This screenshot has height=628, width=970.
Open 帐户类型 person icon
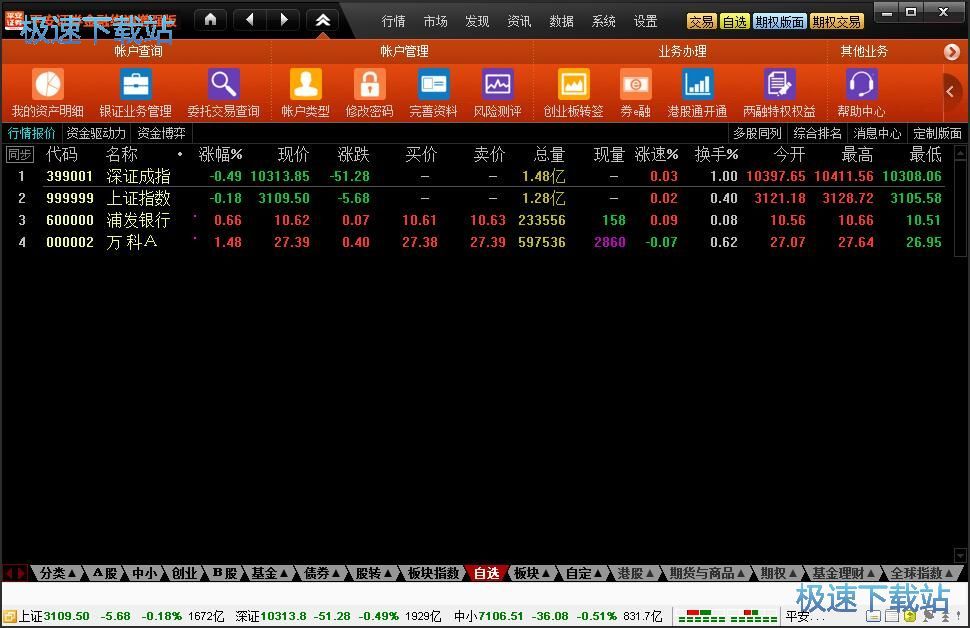pos(306,84)
